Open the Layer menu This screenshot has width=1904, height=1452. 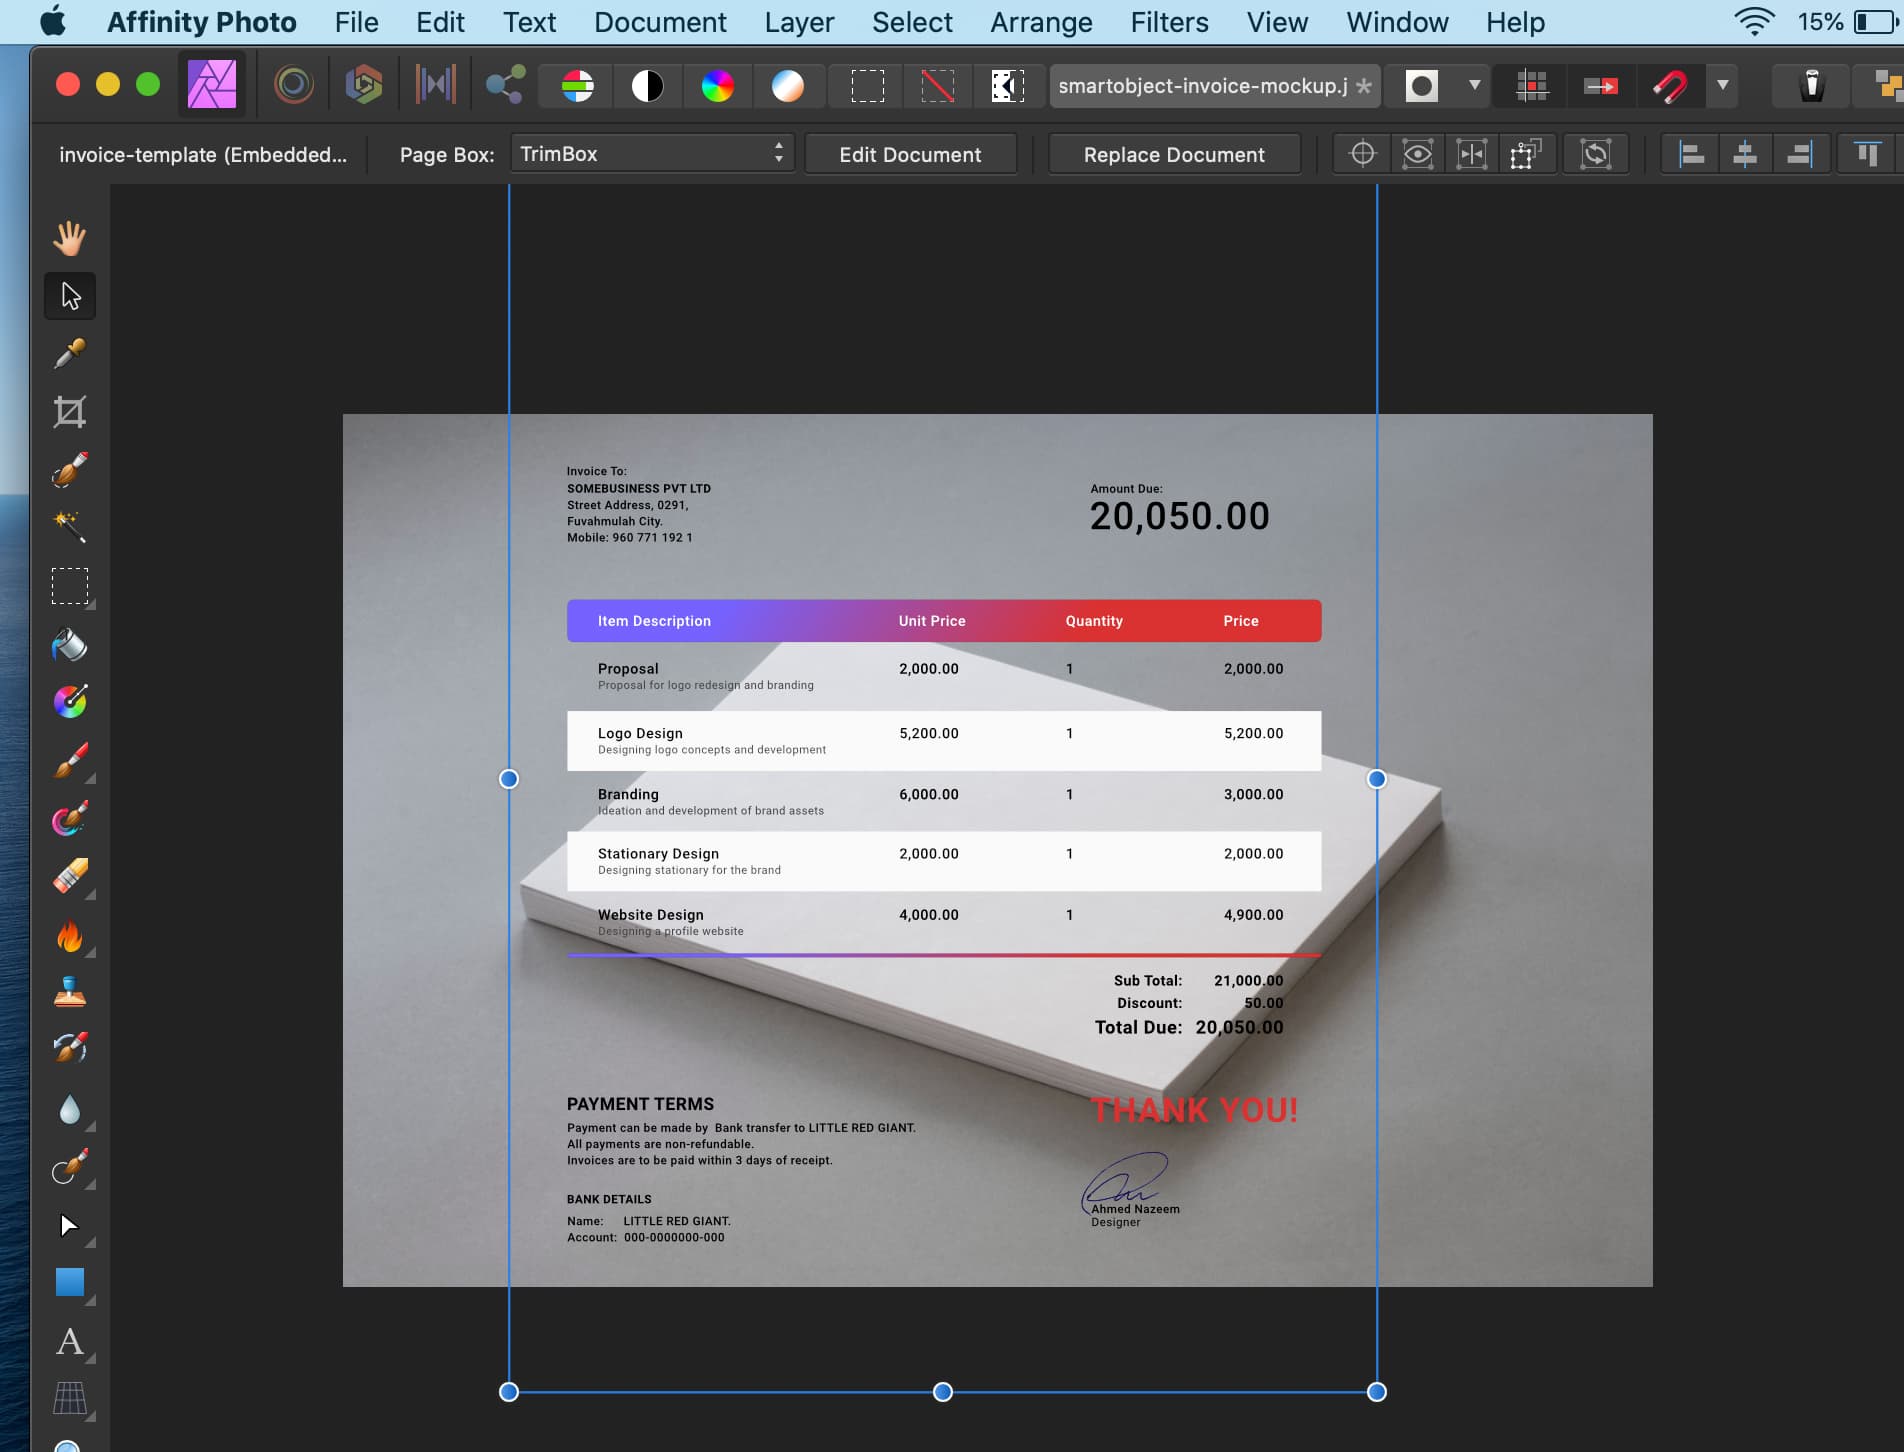click(x=798, y=22)
